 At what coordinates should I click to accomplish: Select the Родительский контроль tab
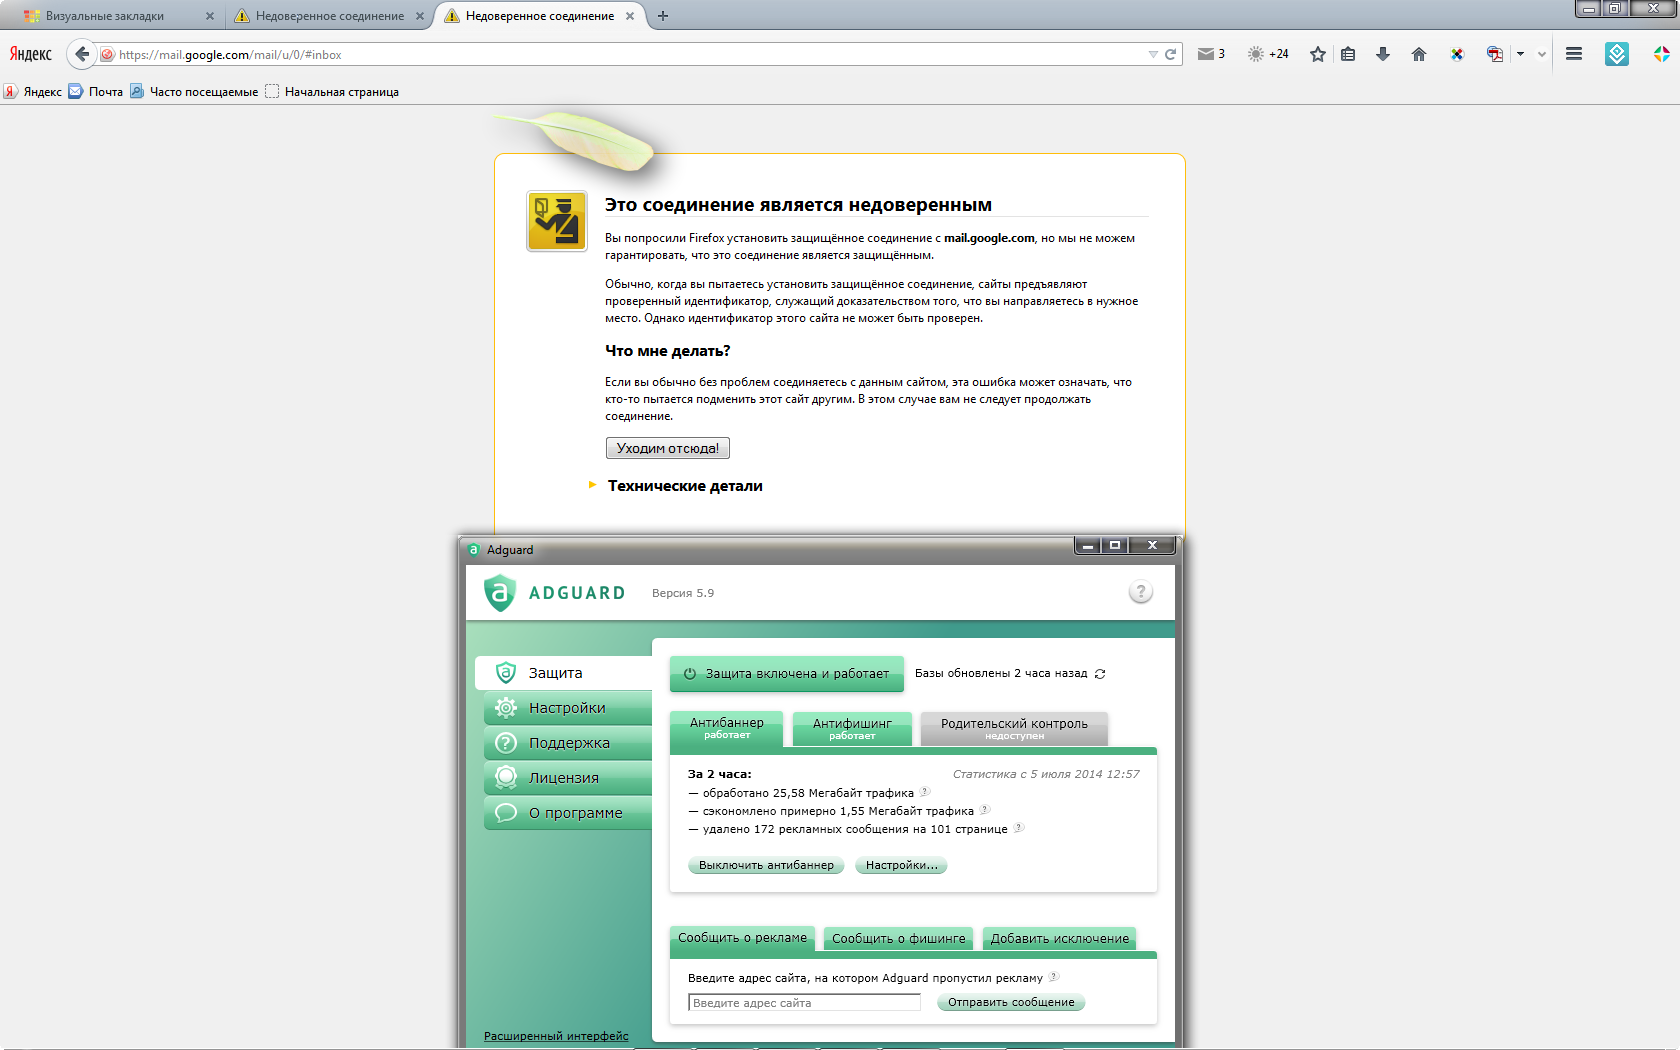1014,729
